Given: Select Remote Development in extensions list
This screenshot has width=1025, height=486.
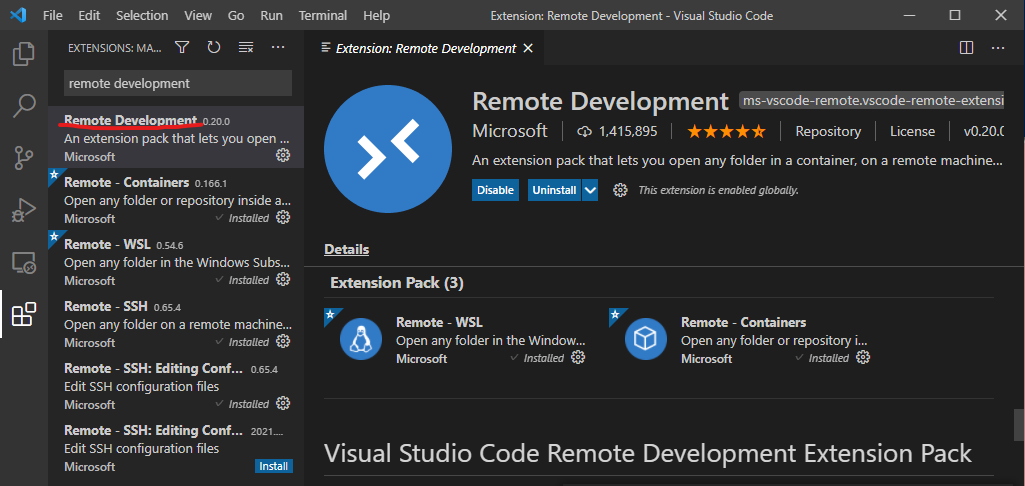Looking at the screenshot, I should tap(176, 137).
